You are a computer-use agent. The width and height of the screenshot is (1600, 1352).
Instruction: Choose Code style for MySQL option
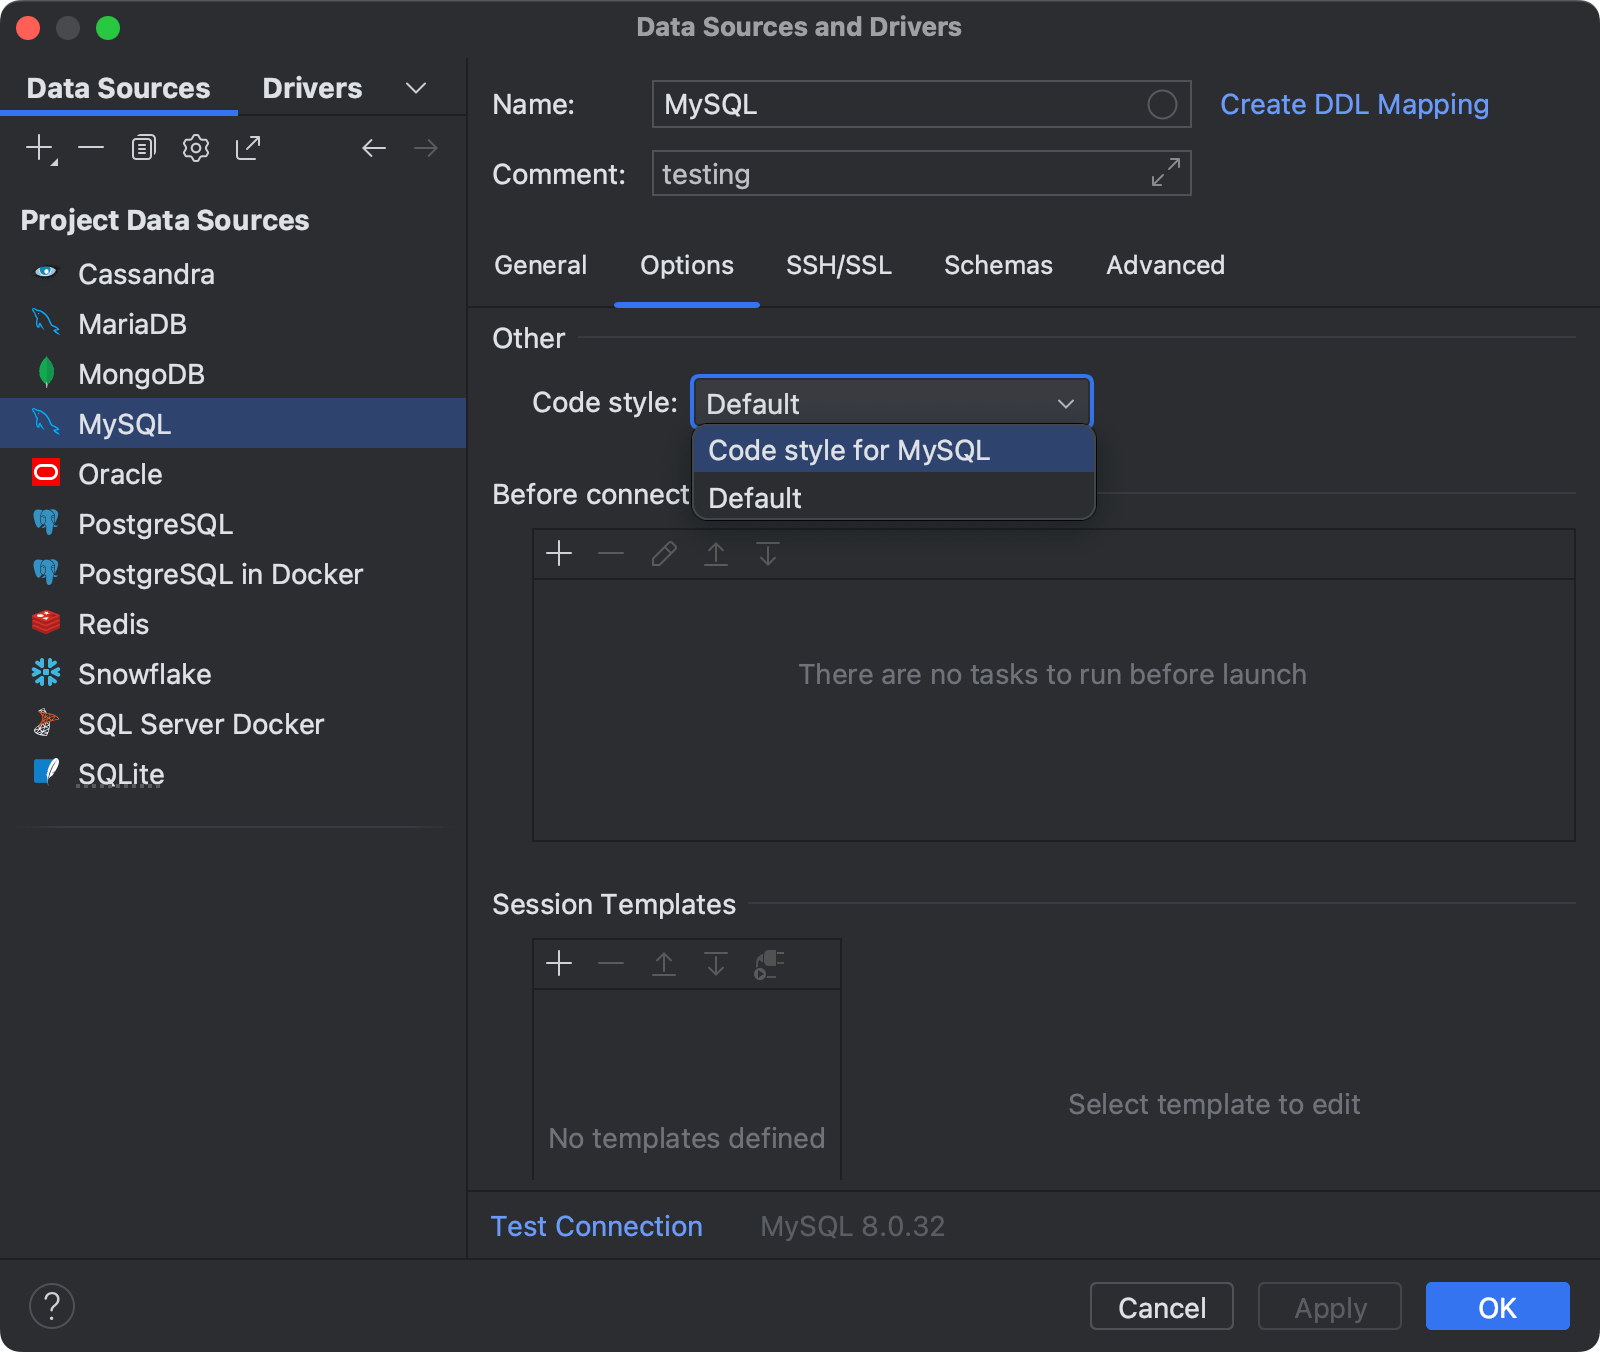tap(849, 450)
